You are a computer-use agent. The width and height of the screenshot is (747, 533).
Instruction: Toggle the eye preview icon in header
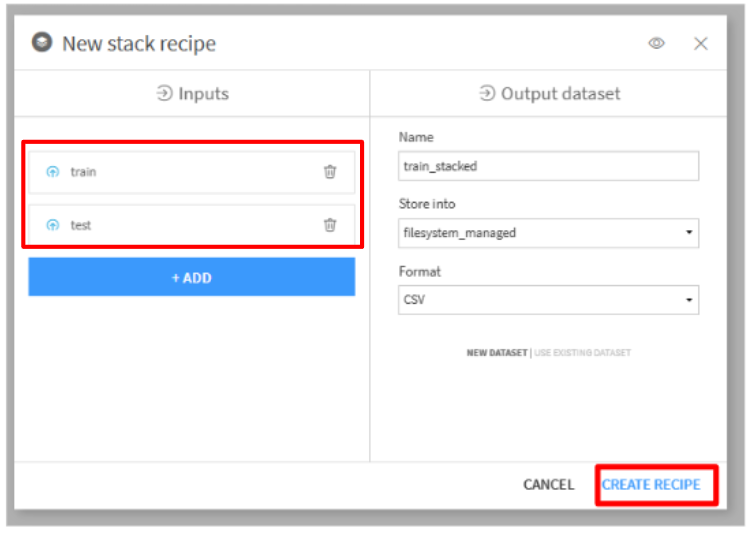pos(656,43)
